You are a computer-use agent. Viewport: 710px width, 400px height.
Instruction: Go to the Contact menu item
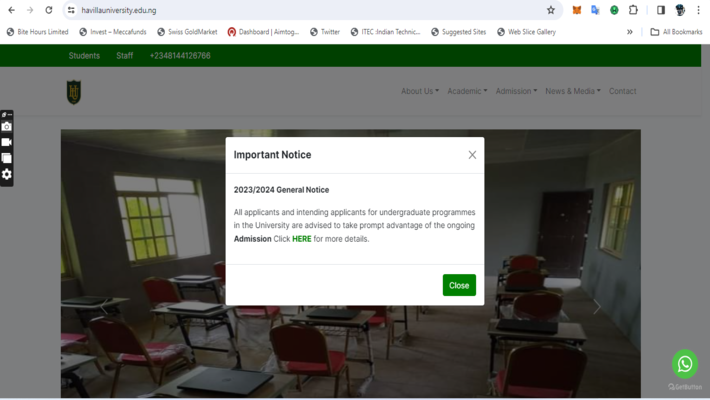pyautogui.click(x=622, y=91)
